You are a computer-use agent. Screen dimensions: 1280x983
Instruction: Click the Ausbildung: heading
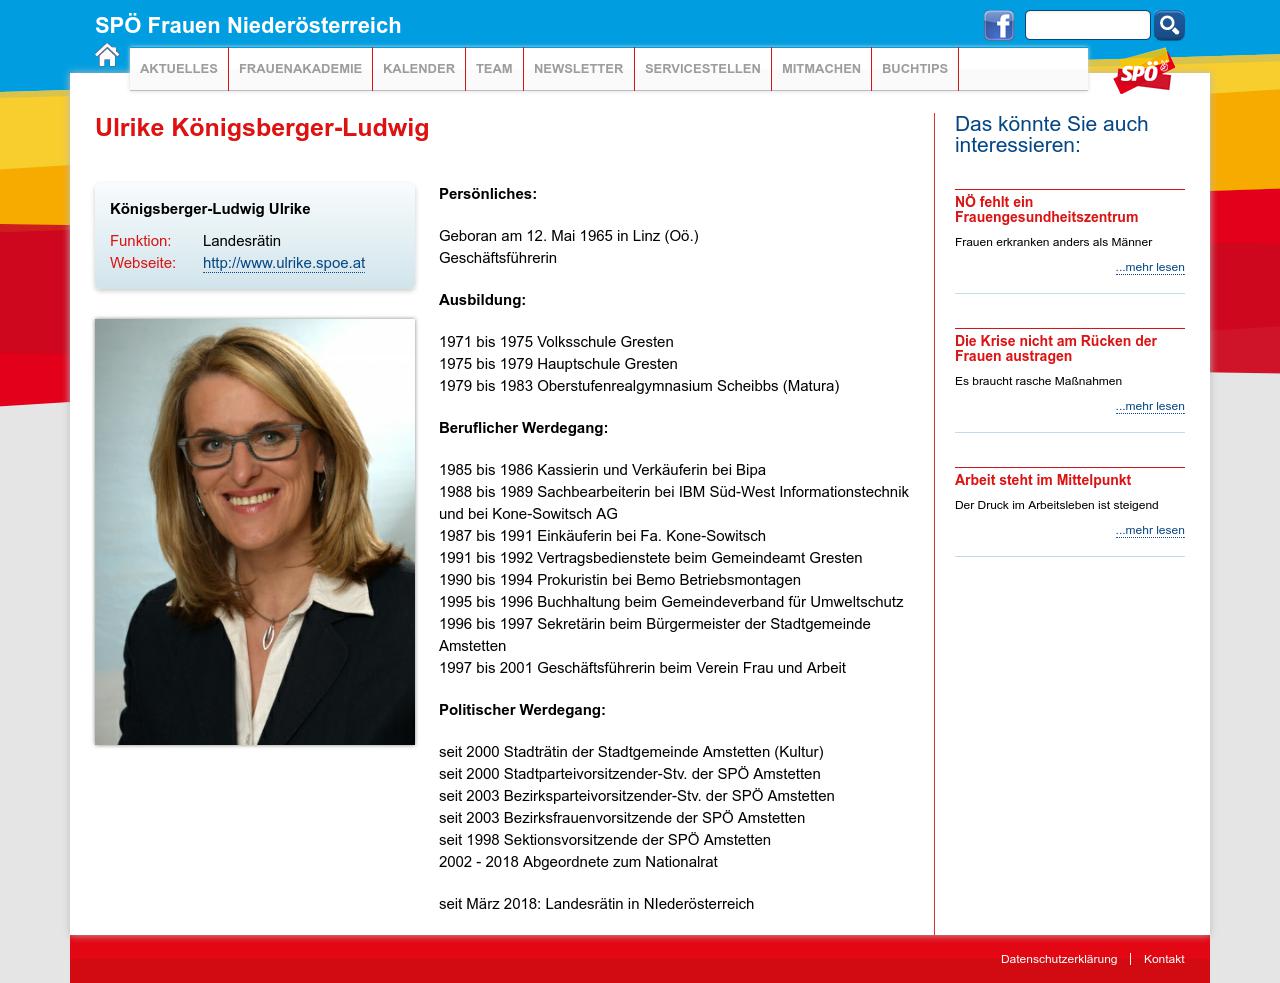point(482,300)
